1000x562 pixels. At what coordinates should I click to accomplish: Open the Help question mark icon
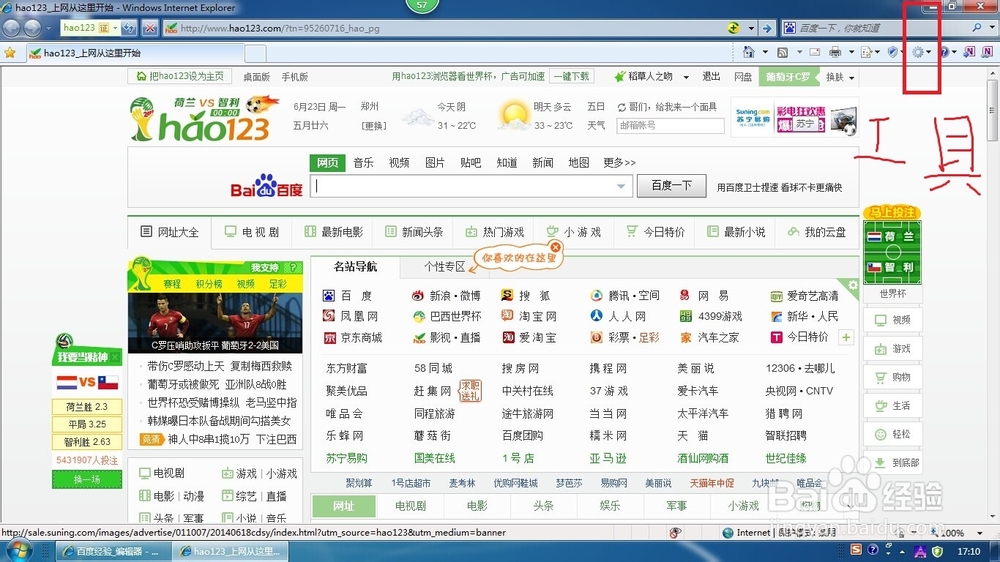coord(945,52)
